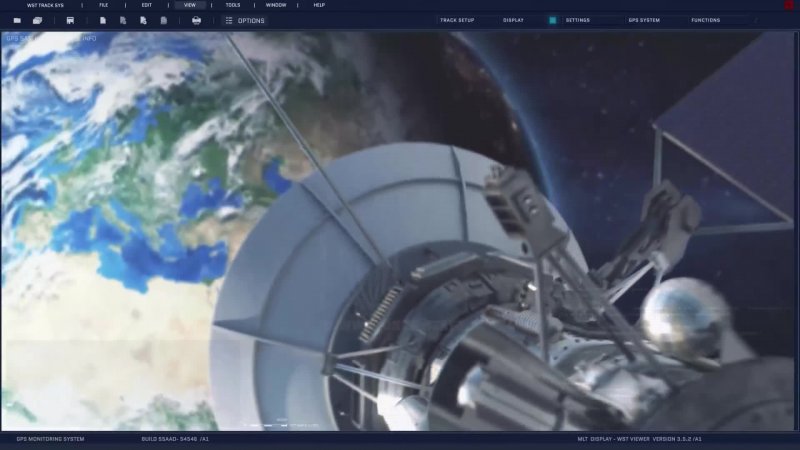
Task: Open the OPTIONS list dropdown
Action: coord(244,20)
